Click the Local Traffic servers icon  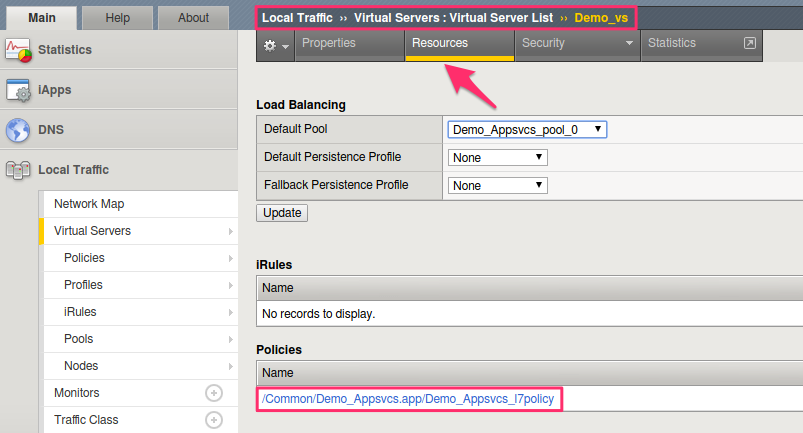pyautogui.click(x=18, y=170)
